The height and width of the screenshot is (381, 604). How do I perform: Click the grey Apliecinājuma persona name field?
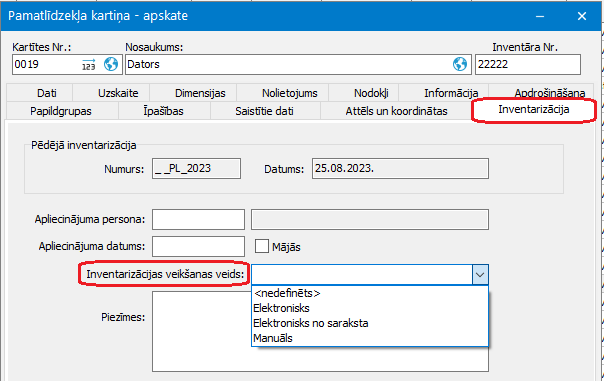370,220
